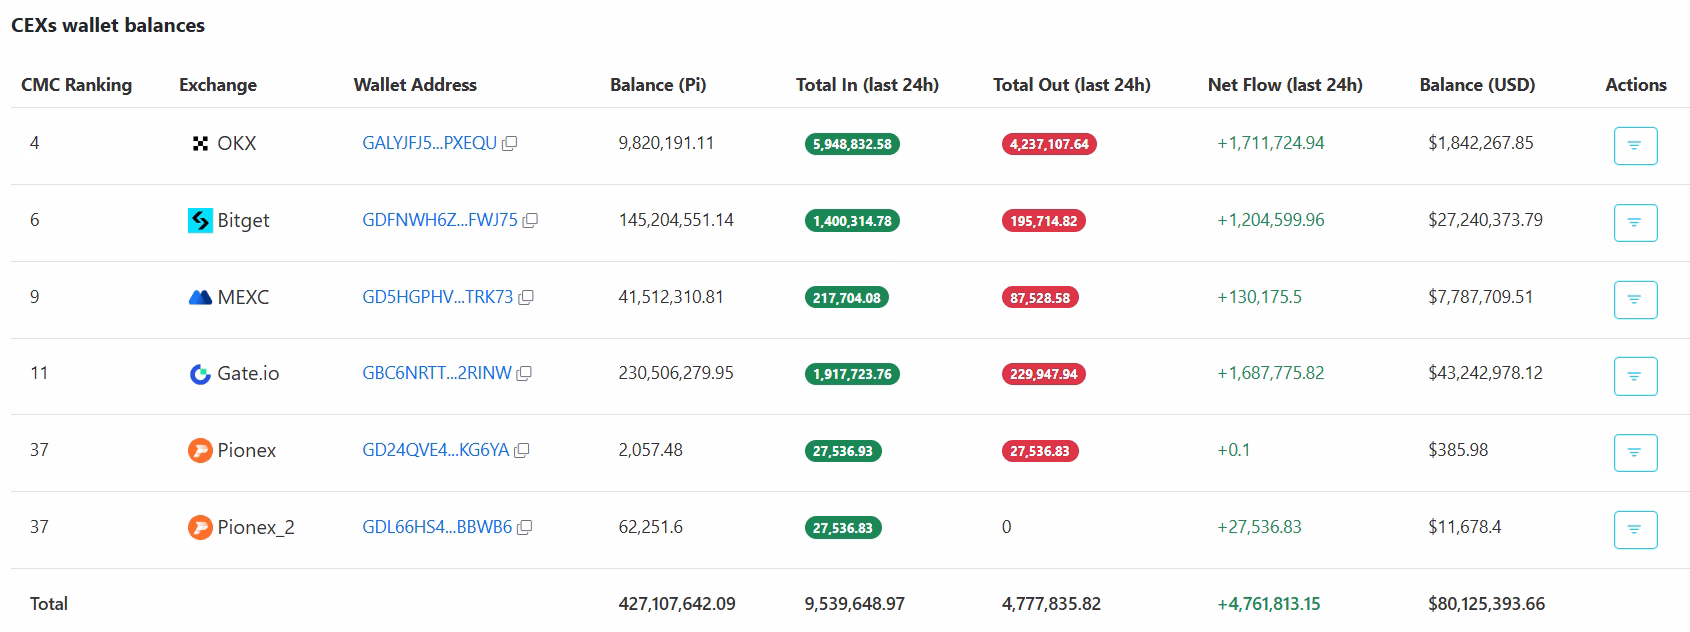Click the OKX Total In badge 5,948,832.58
Screen dimensions: 1690x632
point(852,144)
